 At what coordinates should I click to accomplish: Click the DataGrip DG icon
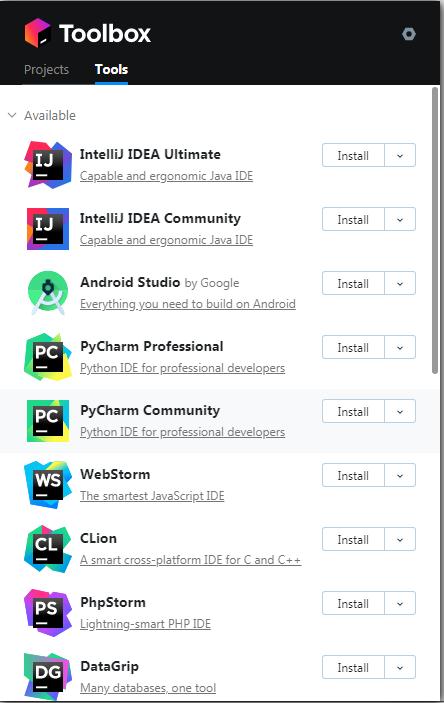coord(48,677)
